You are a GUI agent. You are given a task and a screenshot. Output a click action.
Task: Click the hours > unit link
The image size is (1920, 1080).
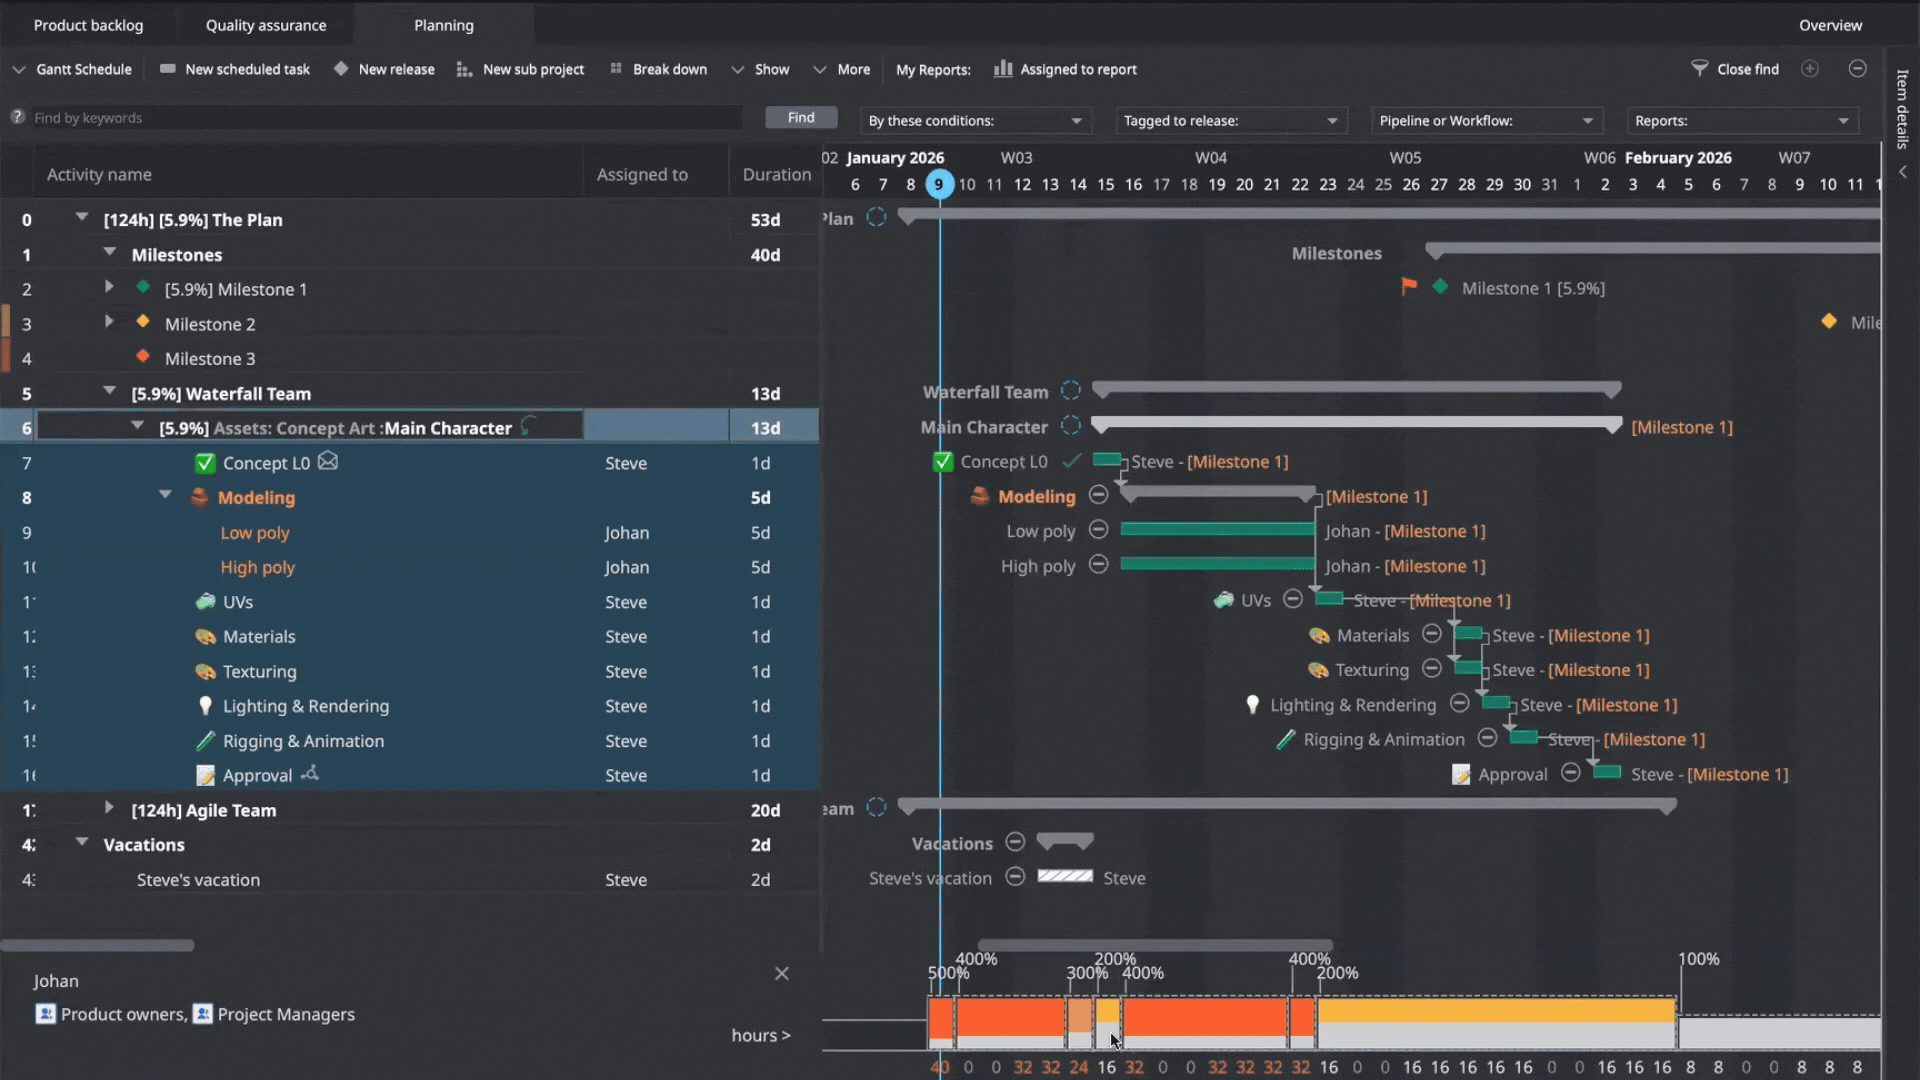pos(760,1035)
